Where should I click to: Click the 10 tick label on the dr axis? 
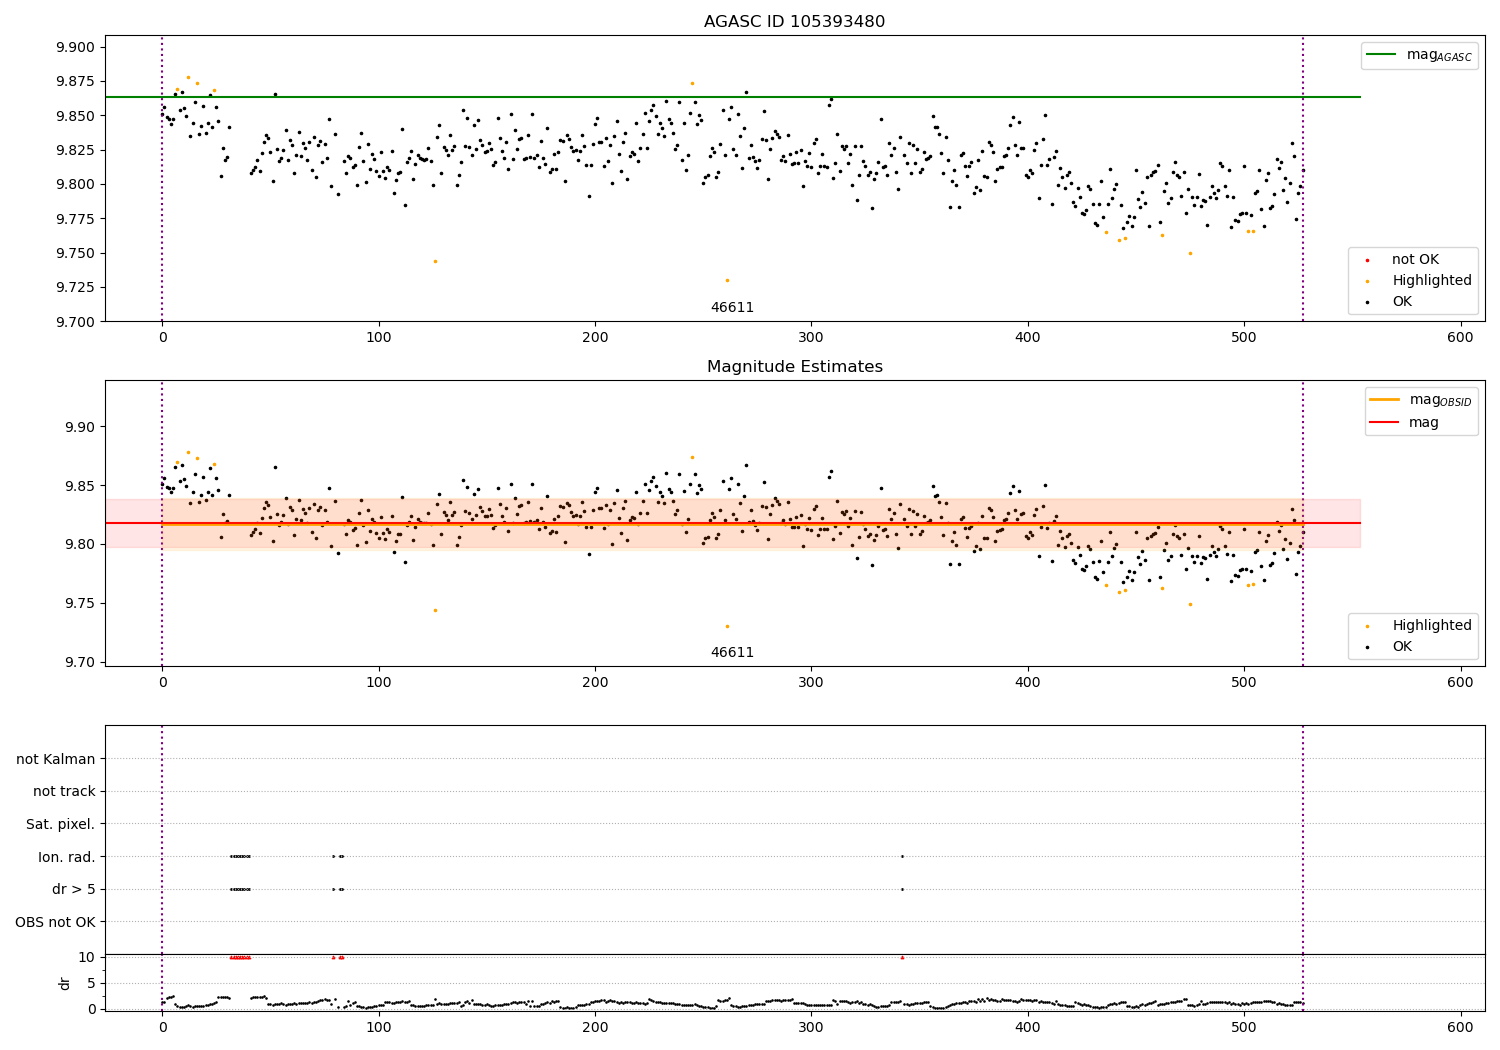87,957
